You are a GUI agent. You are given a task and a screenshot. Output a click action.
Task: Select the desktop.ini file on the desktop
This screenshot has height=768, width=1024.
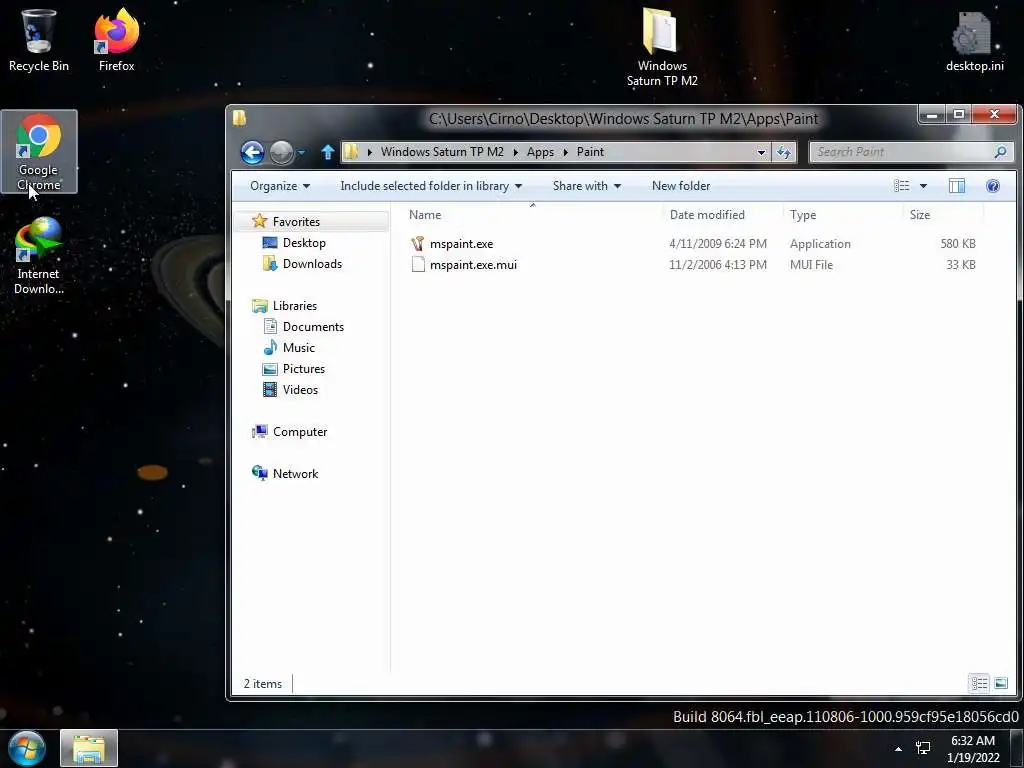pyautogui.click(x=974, y=40)
